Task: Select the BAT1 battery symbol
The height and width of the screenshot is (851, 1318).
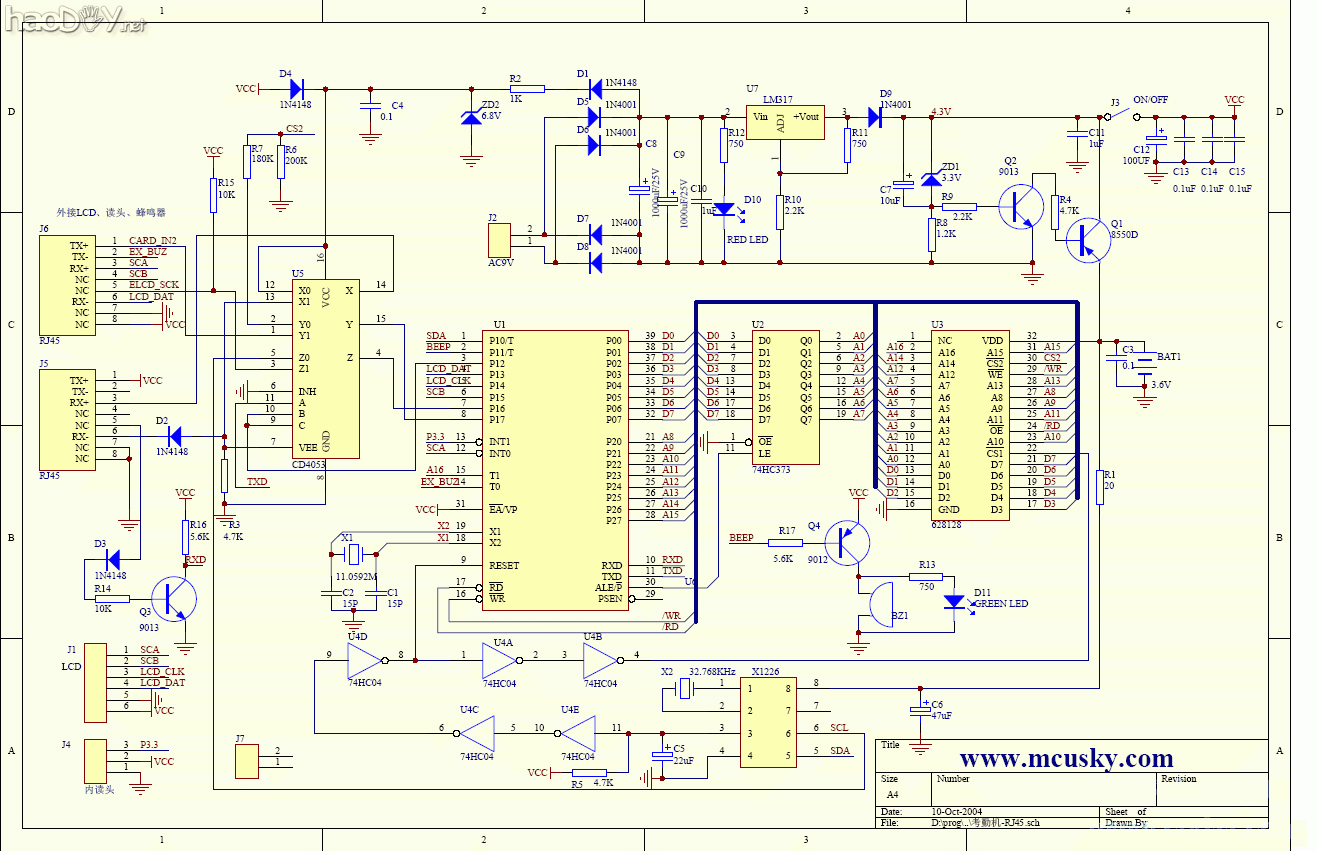Action: pos(1145,367)
